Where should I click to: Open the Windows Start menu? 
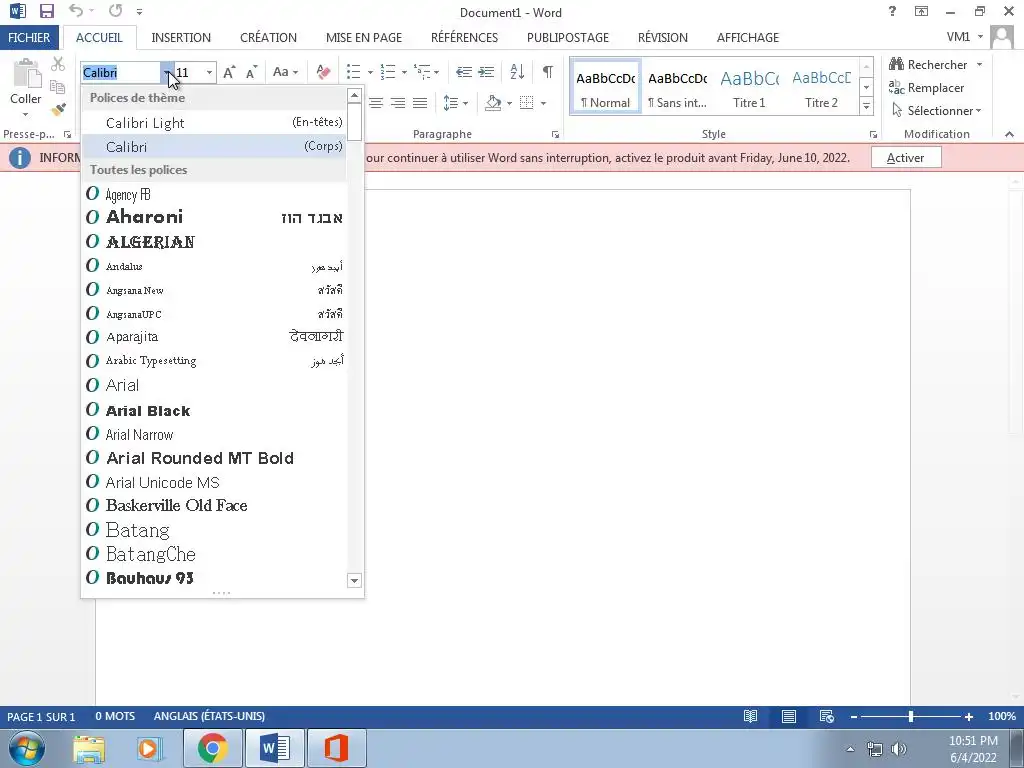pyautogui.click(x=27, y=748)
